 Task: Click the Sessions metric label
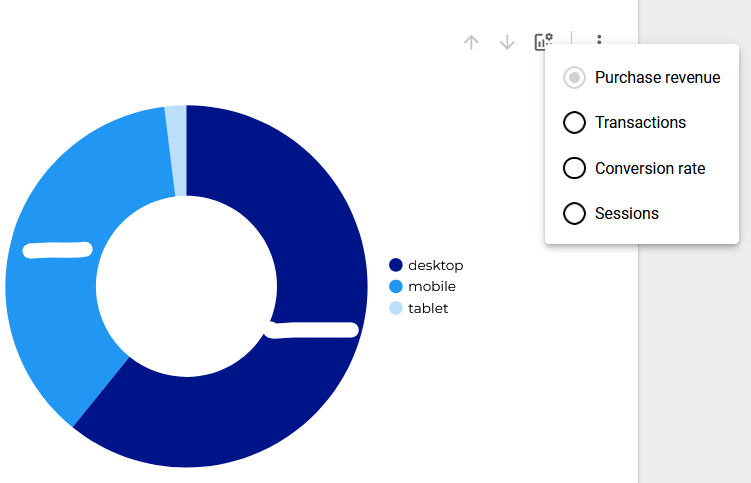pyautogui.click(x=626, y=214)
